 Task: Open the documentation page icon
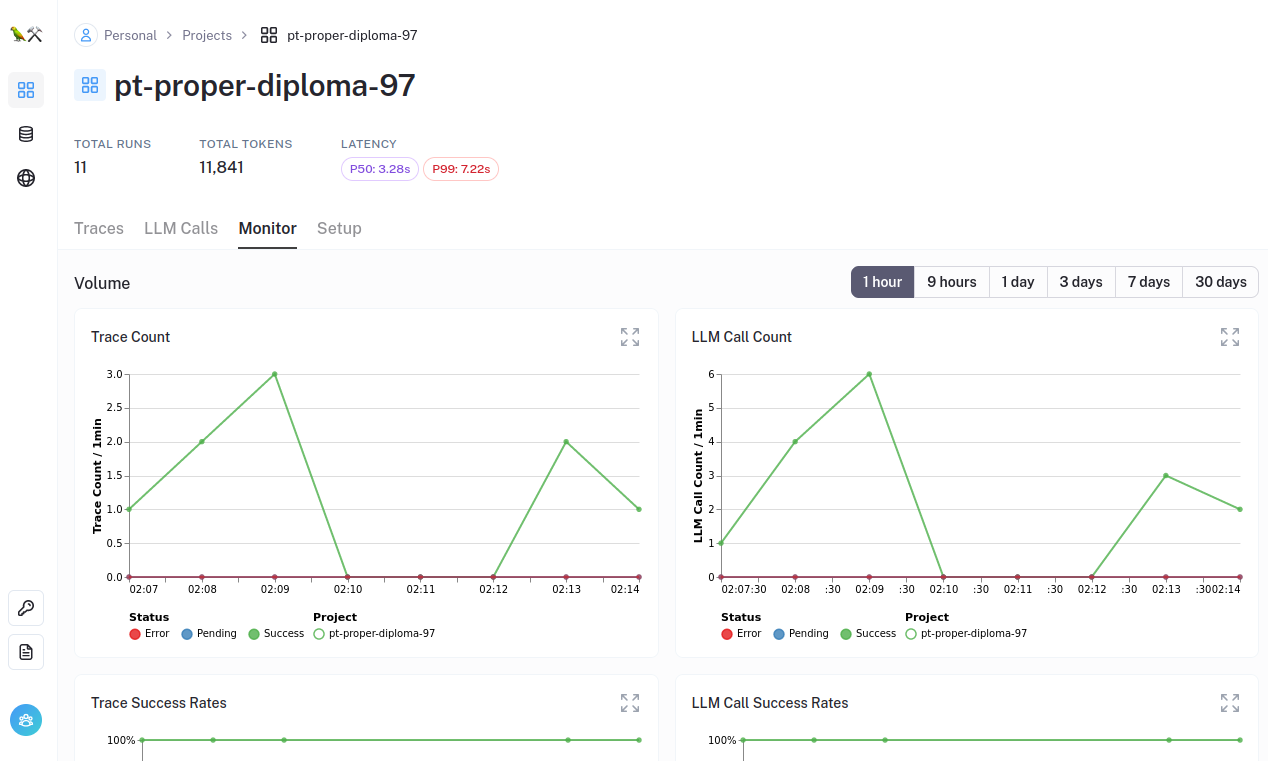coord(26,652)
